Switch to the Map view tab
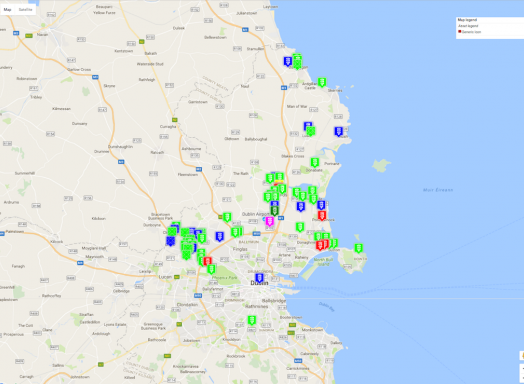This screenshot has height=384, width=524. pos(7,10)
